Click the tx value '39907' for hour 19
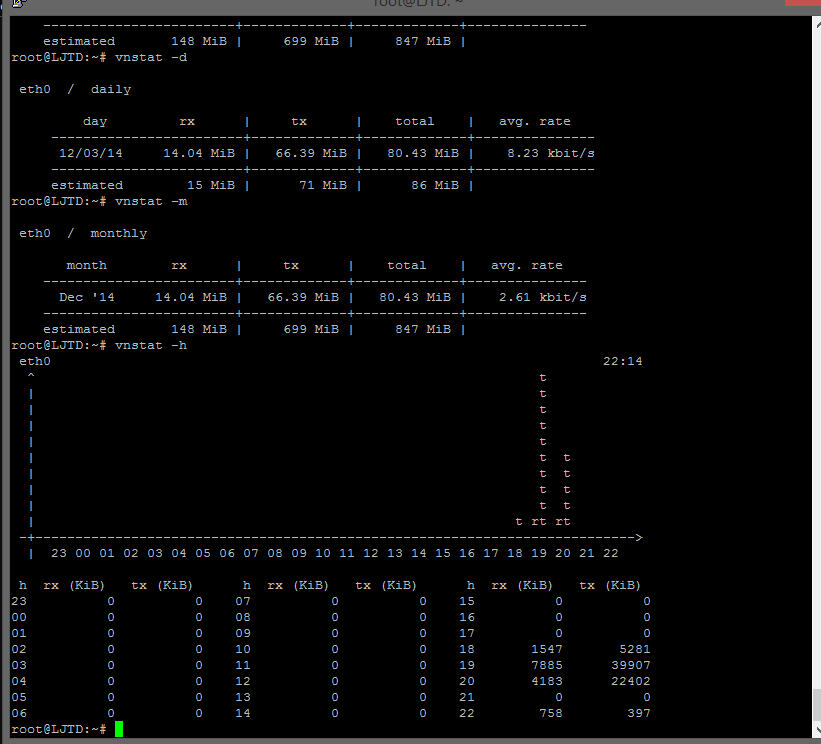The image size is (821, 744). (631, 665)
